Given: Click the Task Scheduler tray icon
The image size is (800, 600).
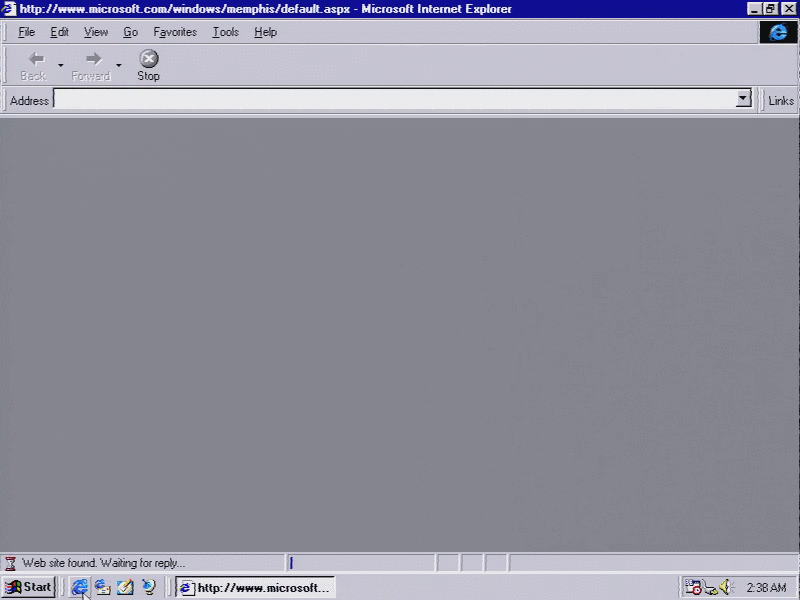Looking at the screenshot, I should pyautogui.click(x=692, y=587).
